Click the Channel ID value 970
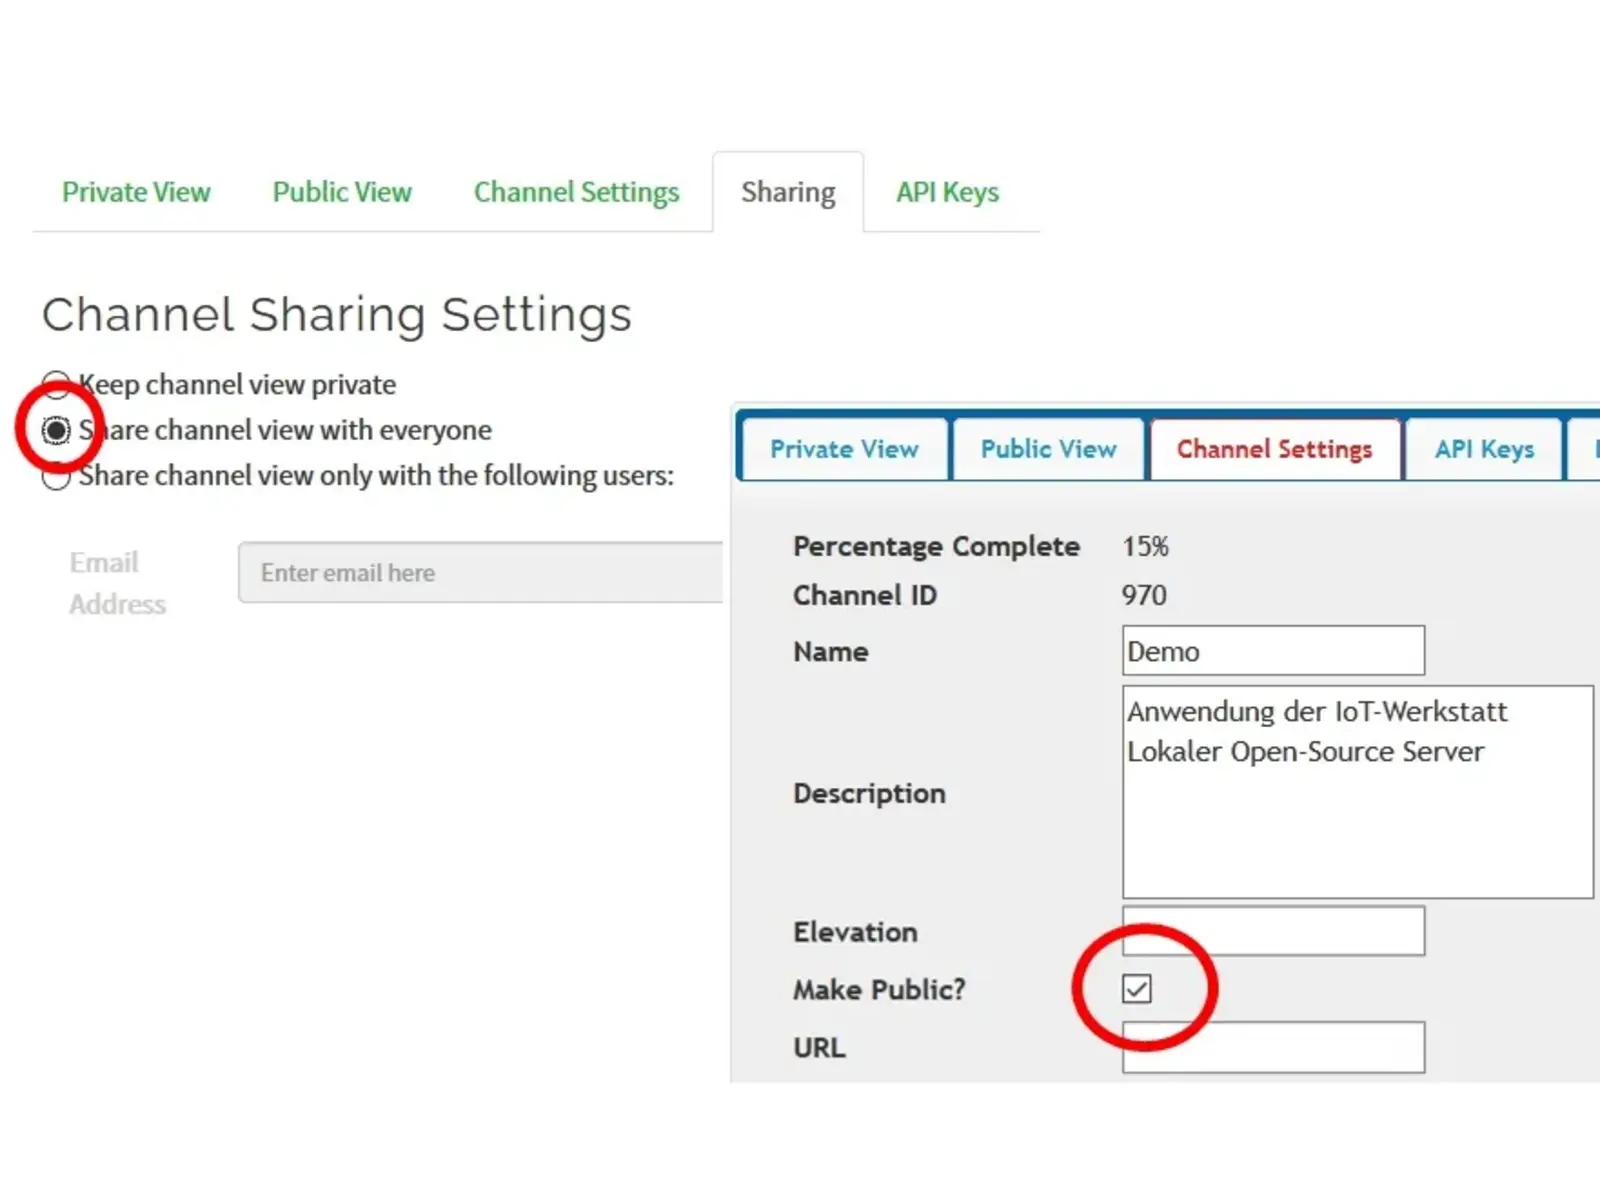Screen dimensions: 1600x1199 coord(1144,596)
